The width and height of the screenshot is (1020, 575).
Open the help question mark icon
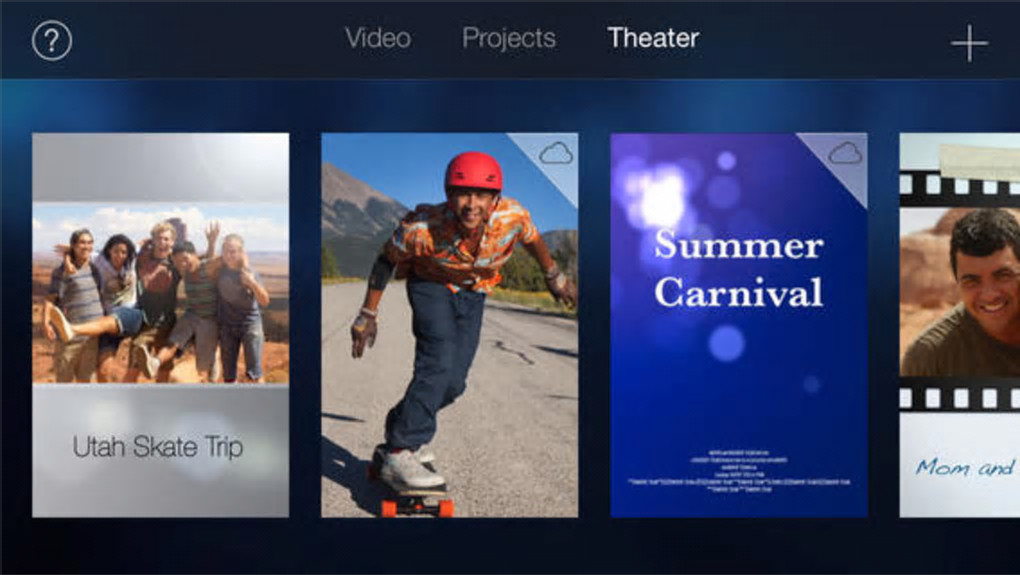click(52, 41)
